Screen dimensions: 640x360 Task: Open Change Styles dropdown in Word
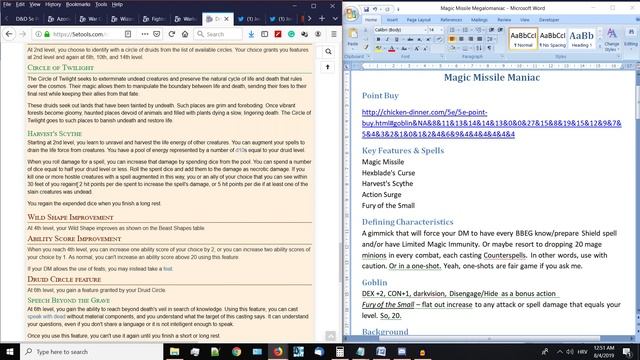[x=611, y=39]
